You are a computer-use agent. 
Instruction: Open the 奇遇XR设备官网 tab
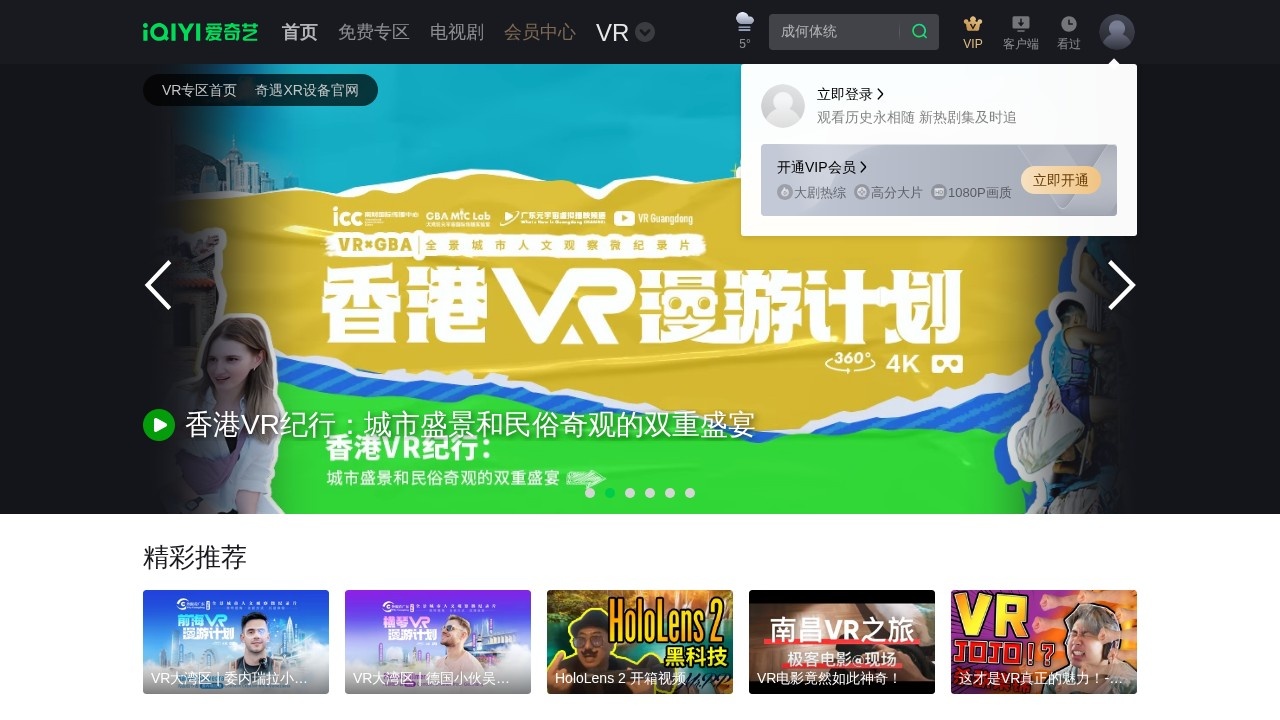[306, 90]
